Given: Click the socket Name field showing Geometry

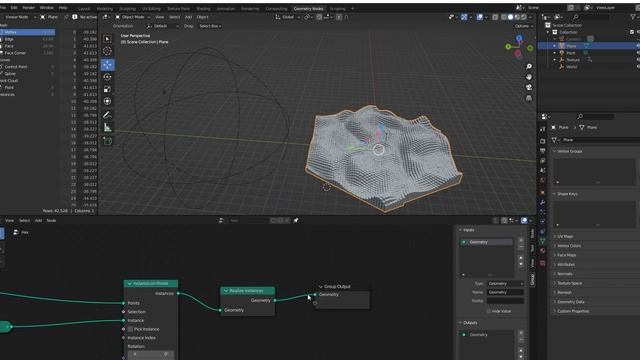Looking at the screenshot, I should point(505,292).
